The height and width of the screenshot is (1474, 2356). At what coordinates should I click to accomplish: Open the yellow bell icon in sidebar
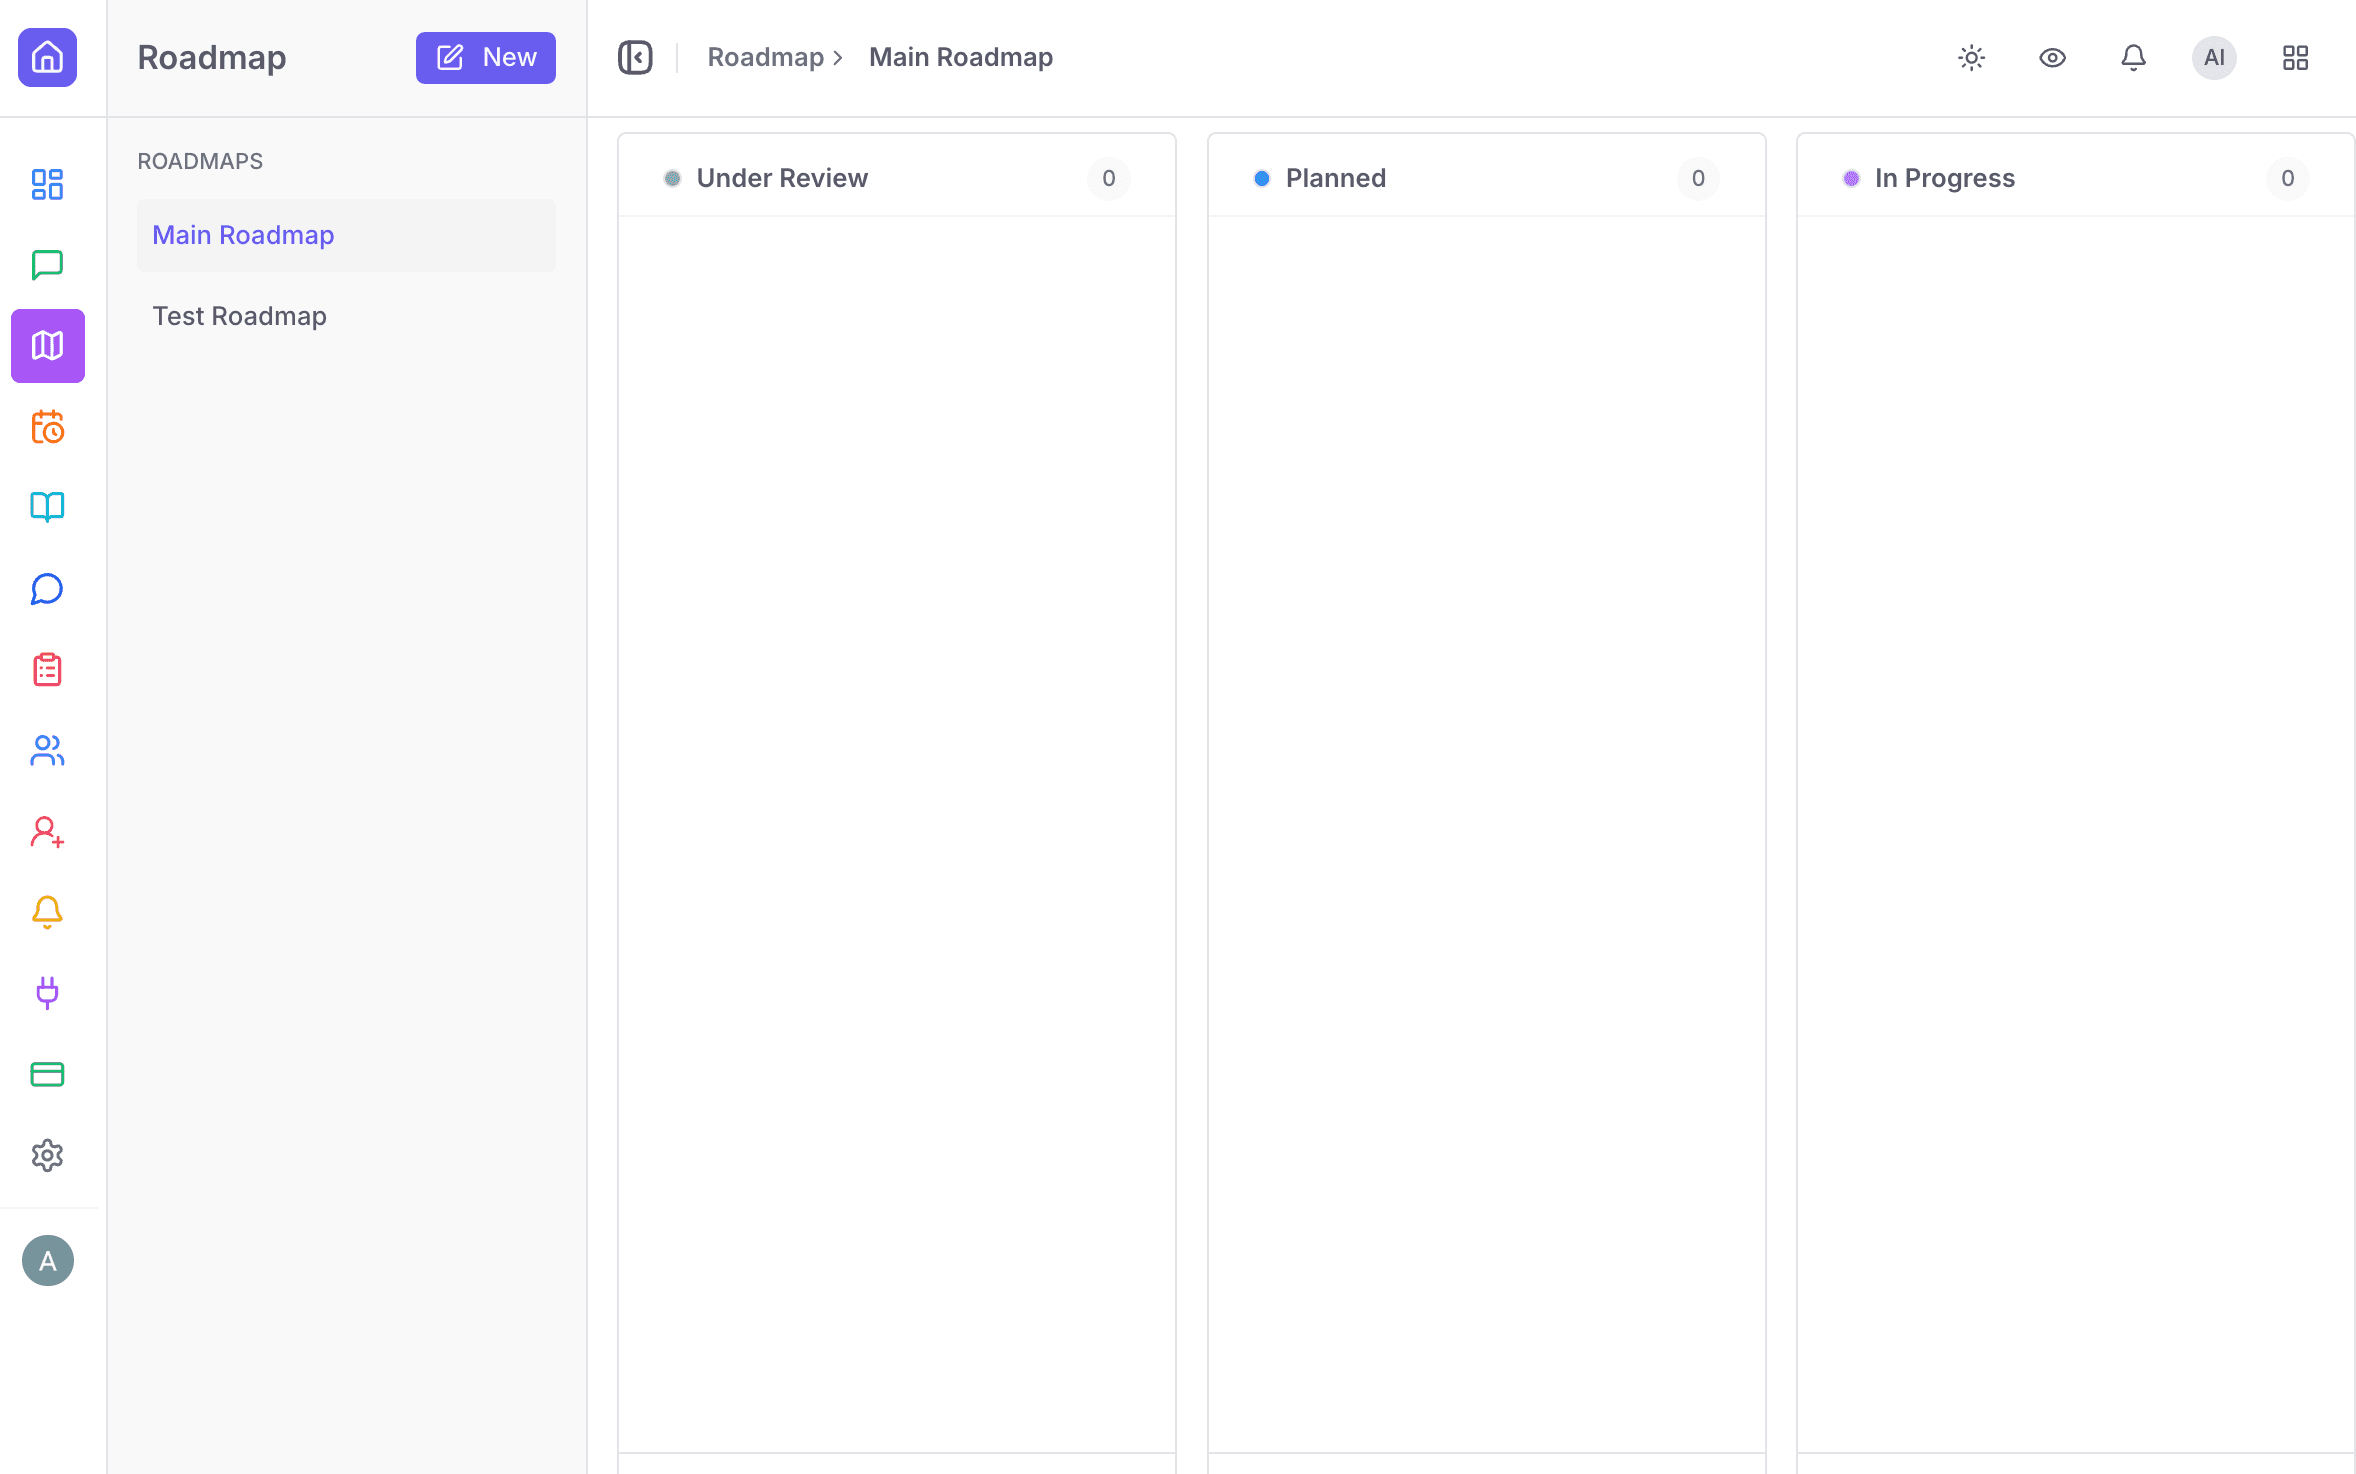pyautogui.click(x=47, y=912)
